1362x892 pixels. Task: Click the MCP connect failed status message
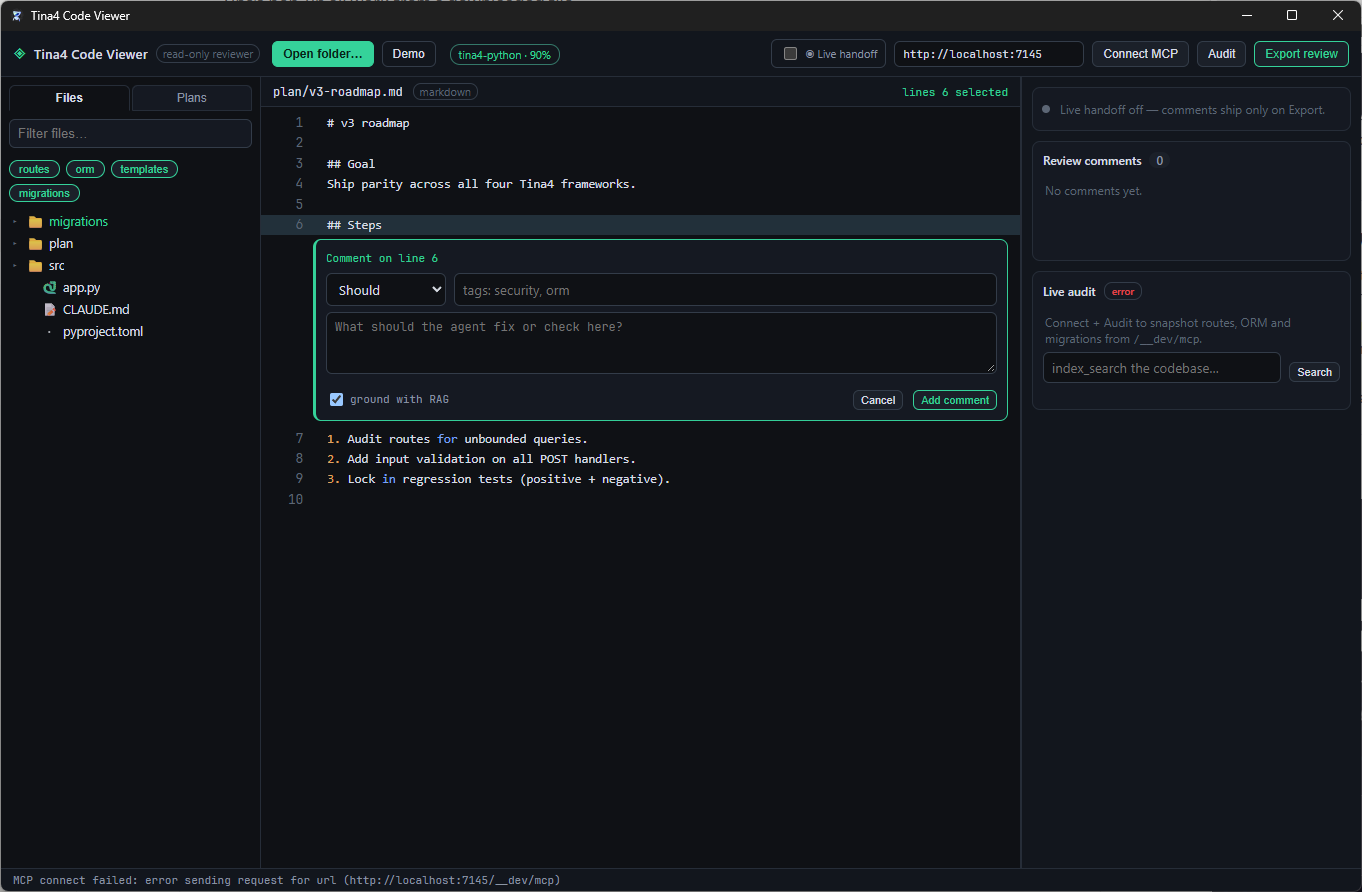[287, 881]
